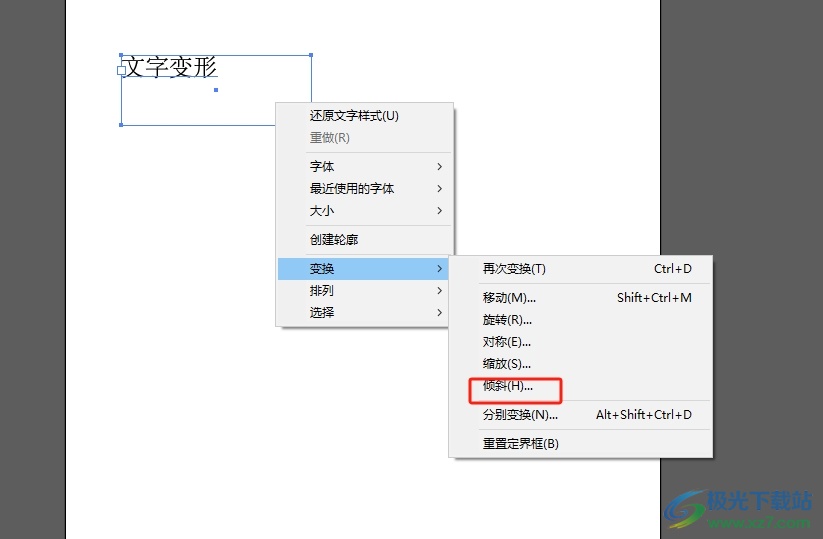823x539 pixels.
Task: Click the 文字变形 text on canvas
Action: [171, 67]
